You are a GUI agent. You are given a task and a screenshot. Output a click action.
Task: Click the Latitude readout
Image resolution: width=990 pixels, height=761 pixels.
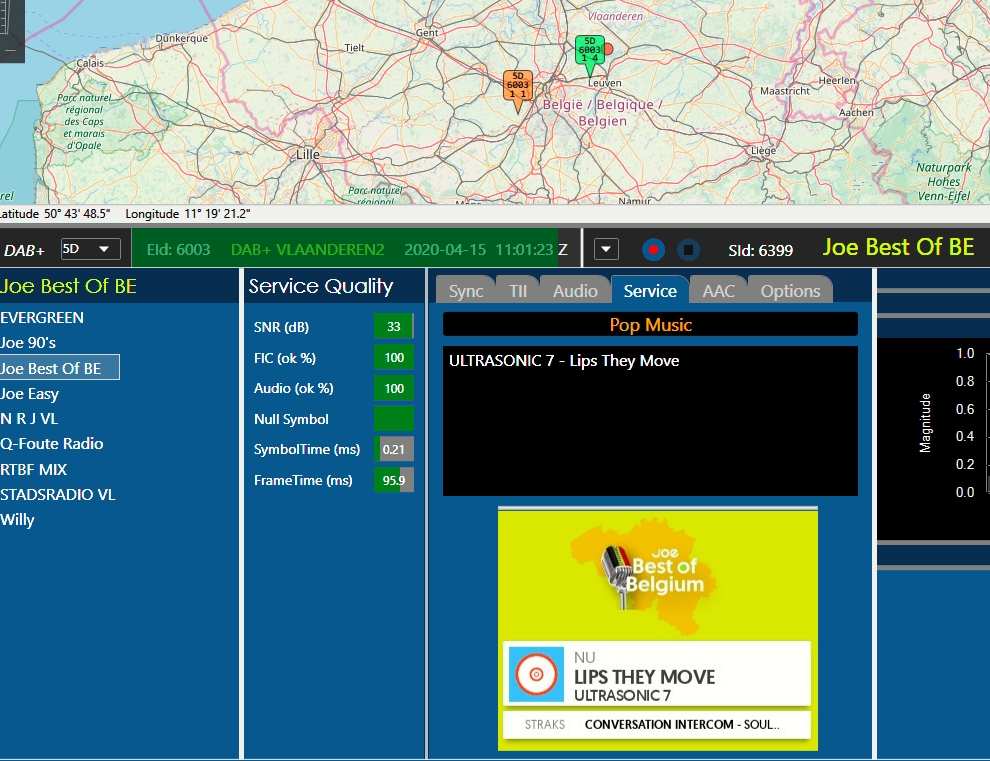(55, 213)
